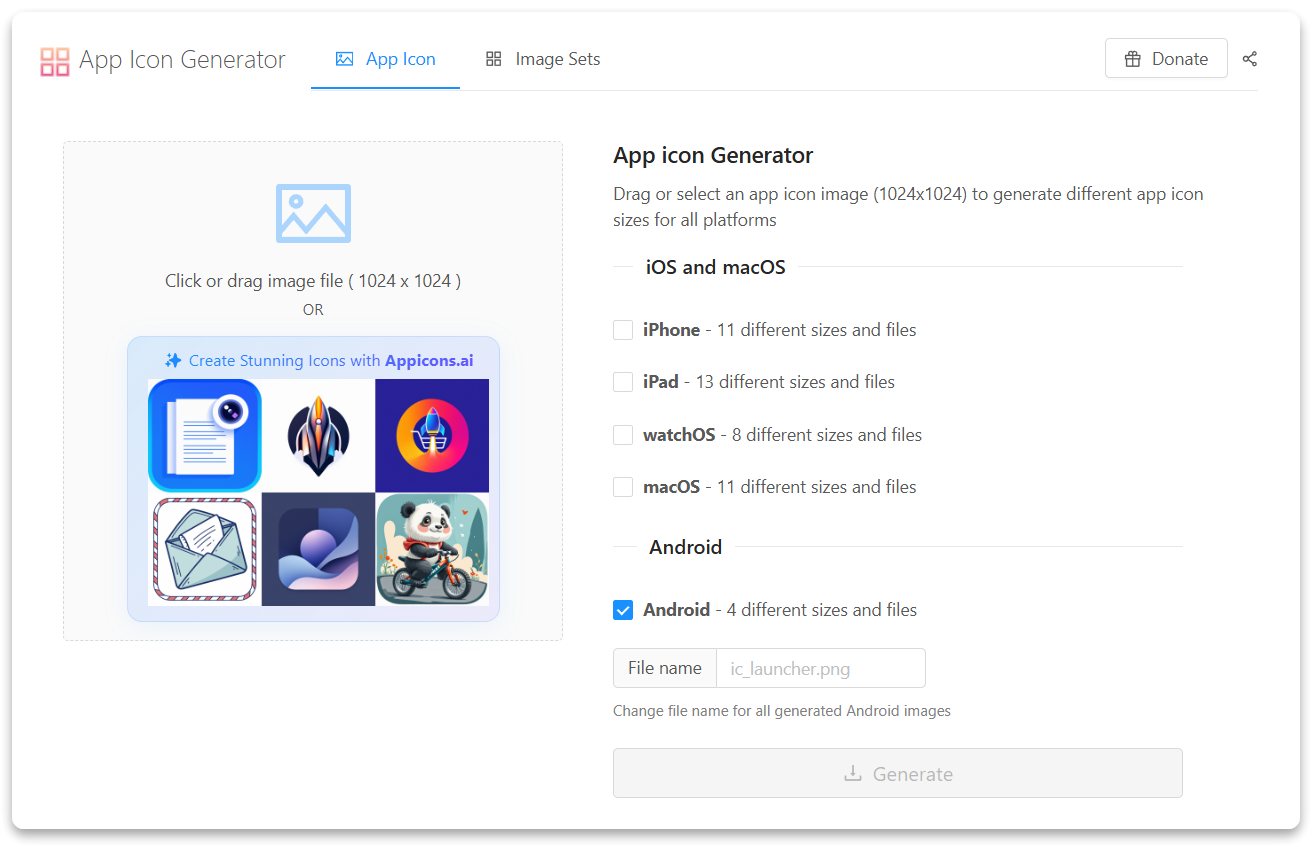Tick the macOS checkbox
The width and height of the screenshot is (1312, 847).
click(623, 487)
